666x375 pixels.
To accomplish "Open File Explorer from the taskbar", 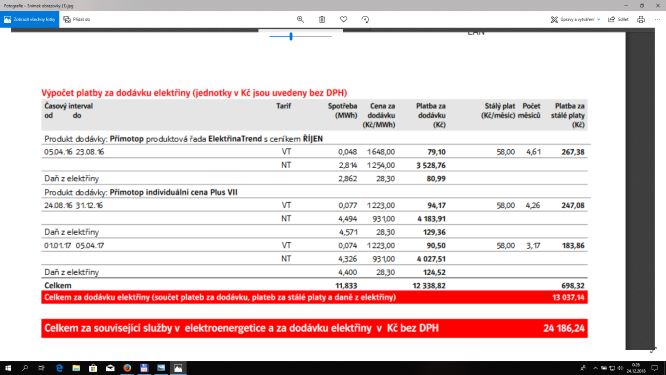I will coord(76,368).
